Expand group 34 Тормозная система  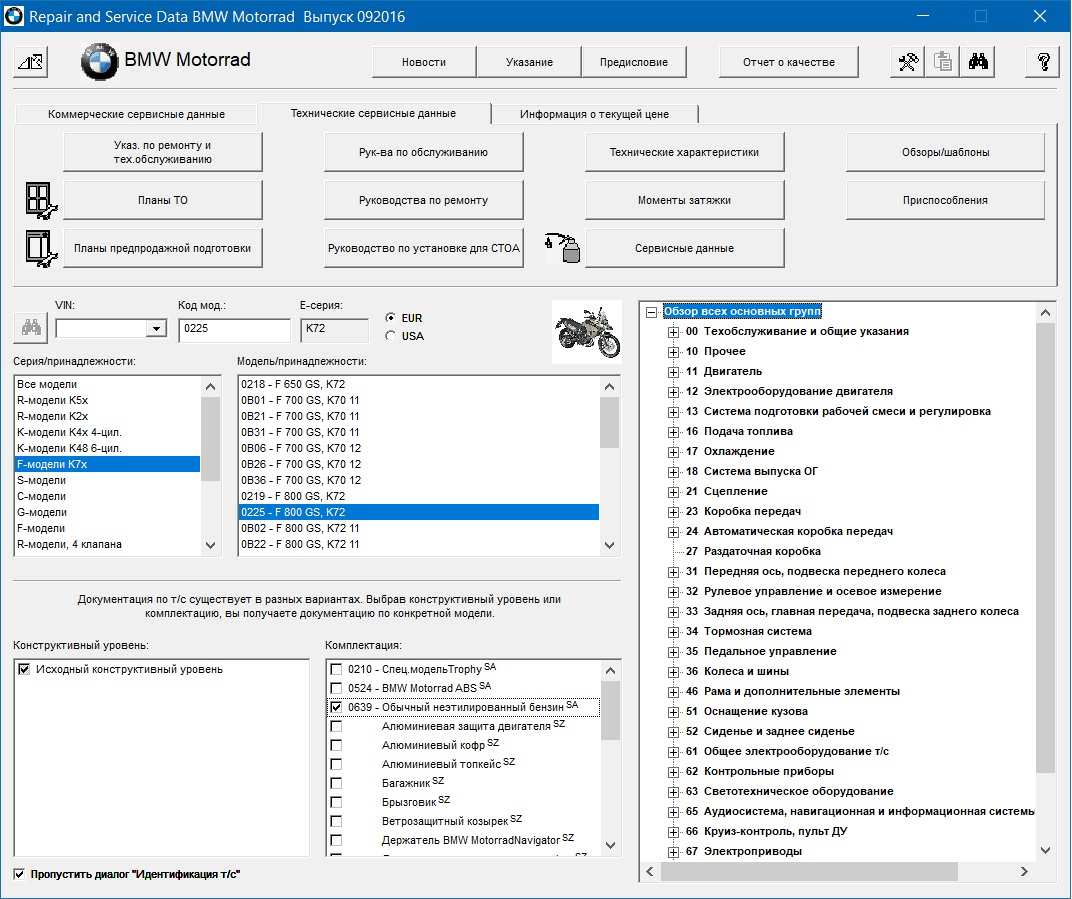(673, 632)
